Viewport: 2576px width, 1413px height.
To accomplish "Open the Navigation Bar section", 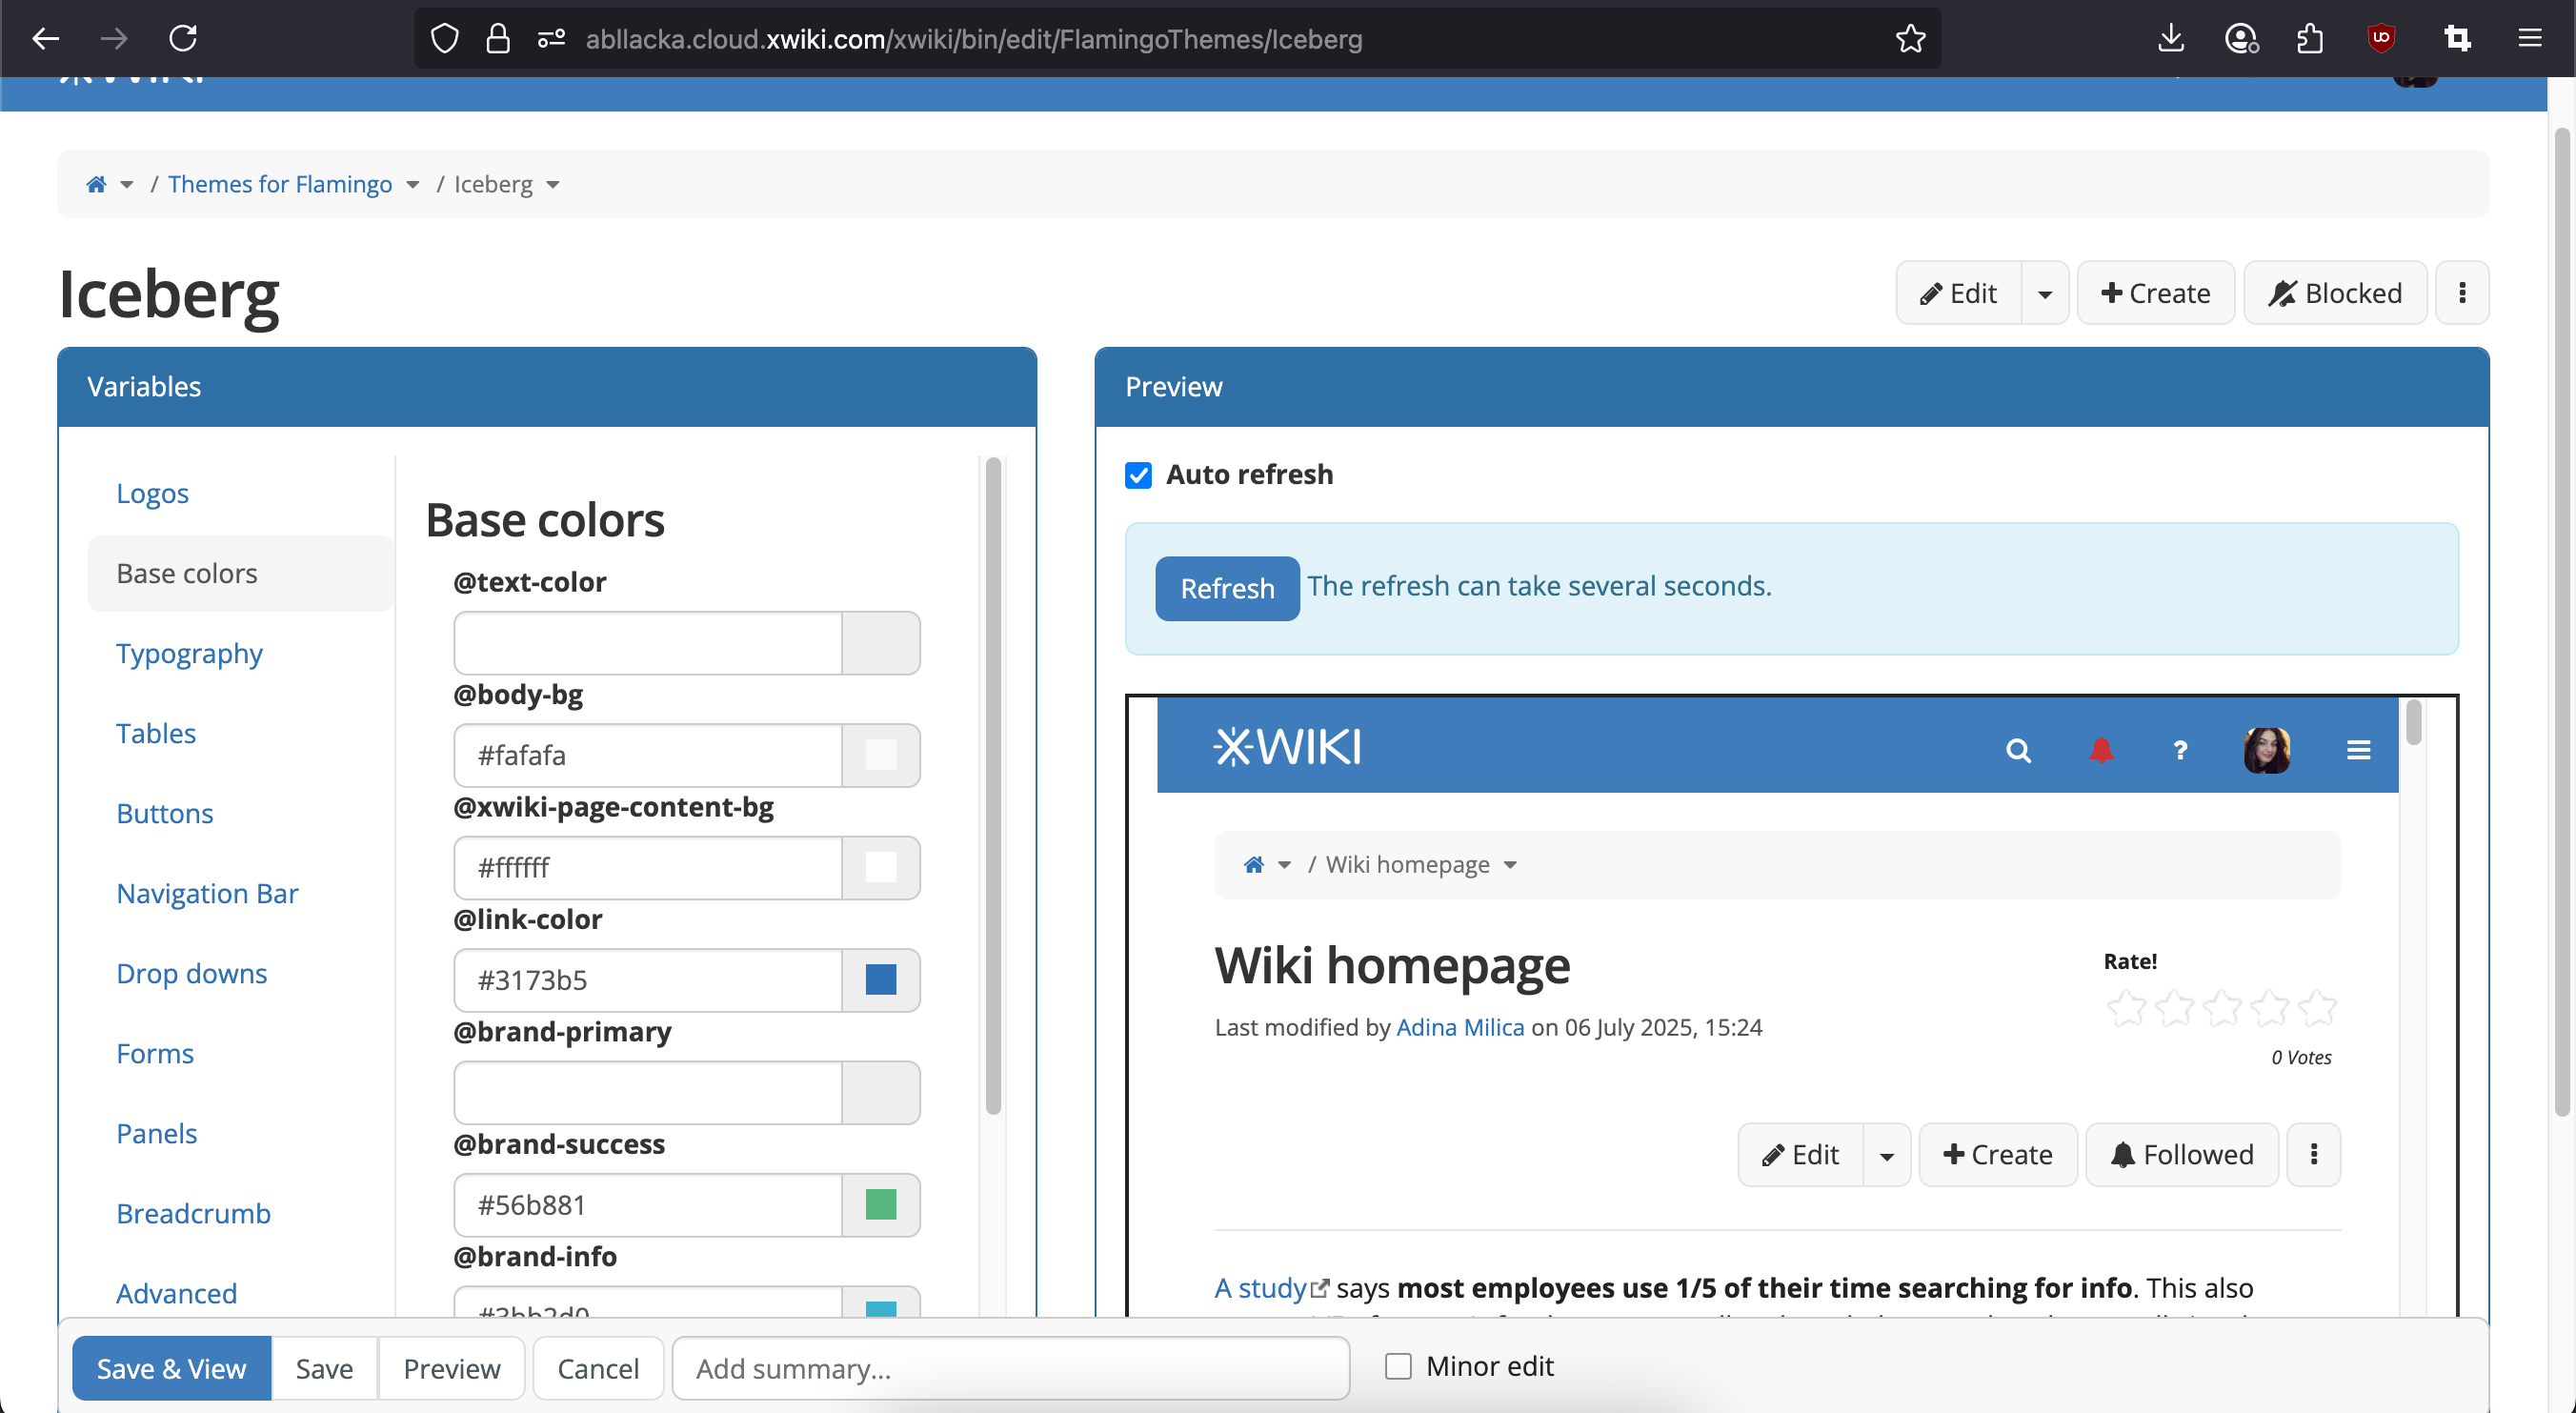I will tap(207, 893).
